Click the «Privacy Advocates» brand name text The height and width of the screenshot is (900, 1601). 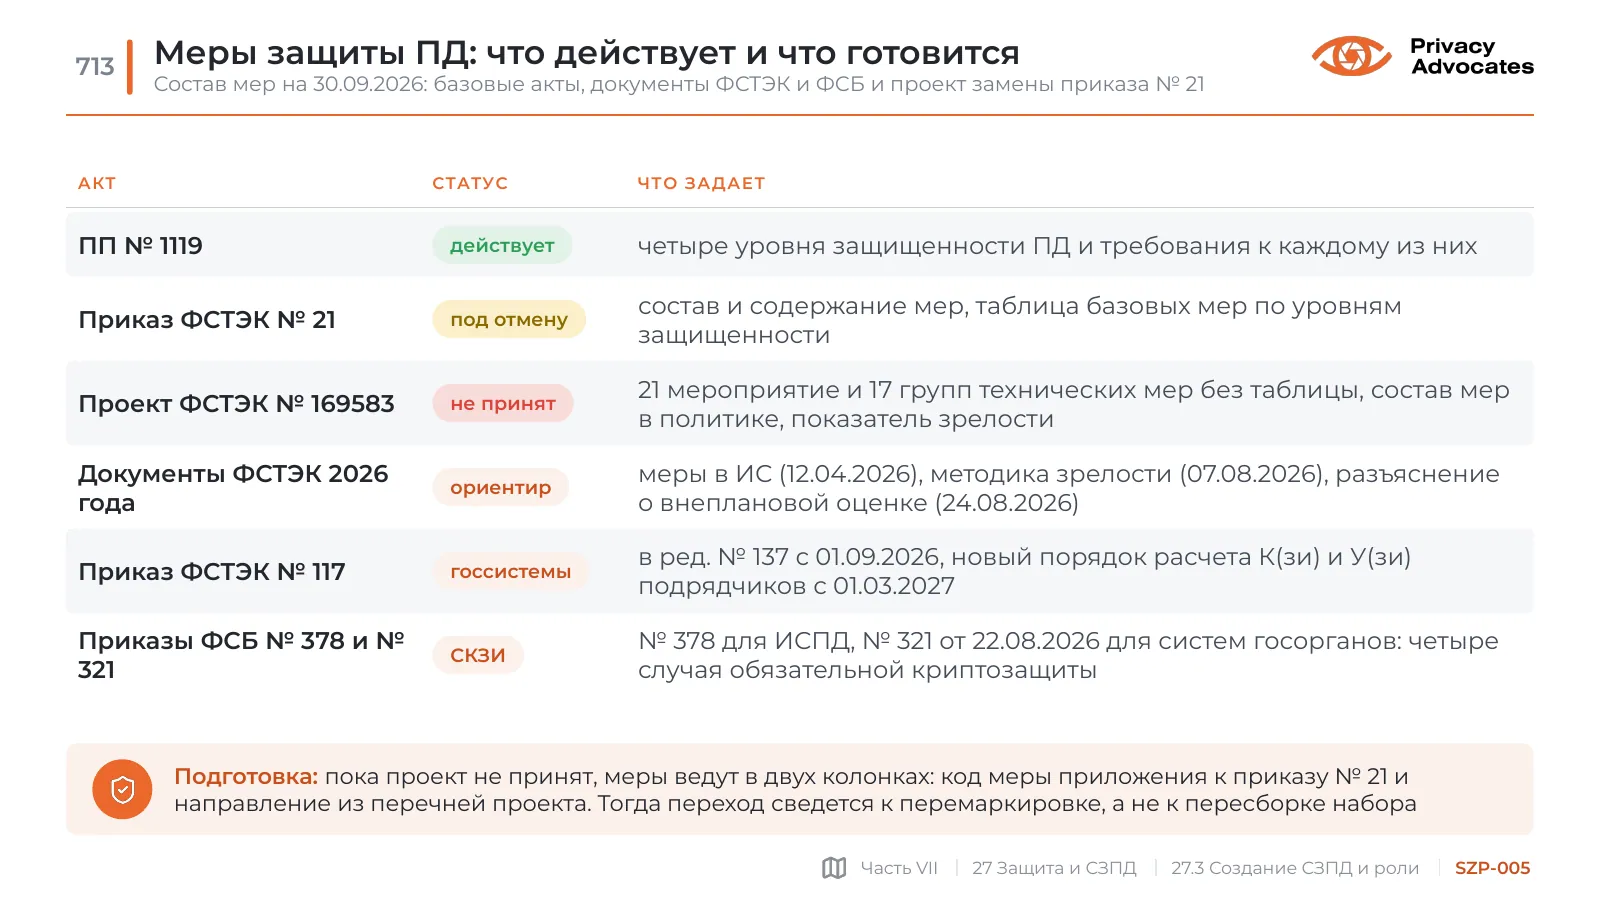click(x=1471, y=56)
